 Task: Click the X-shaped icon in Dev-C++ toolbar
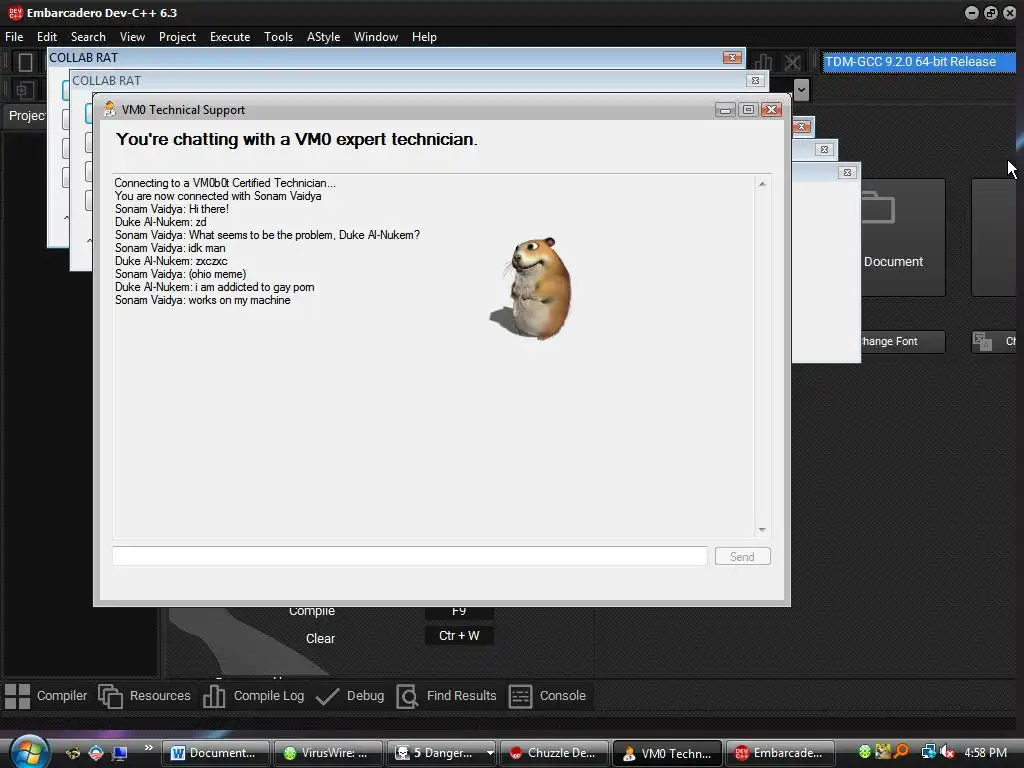792,63
